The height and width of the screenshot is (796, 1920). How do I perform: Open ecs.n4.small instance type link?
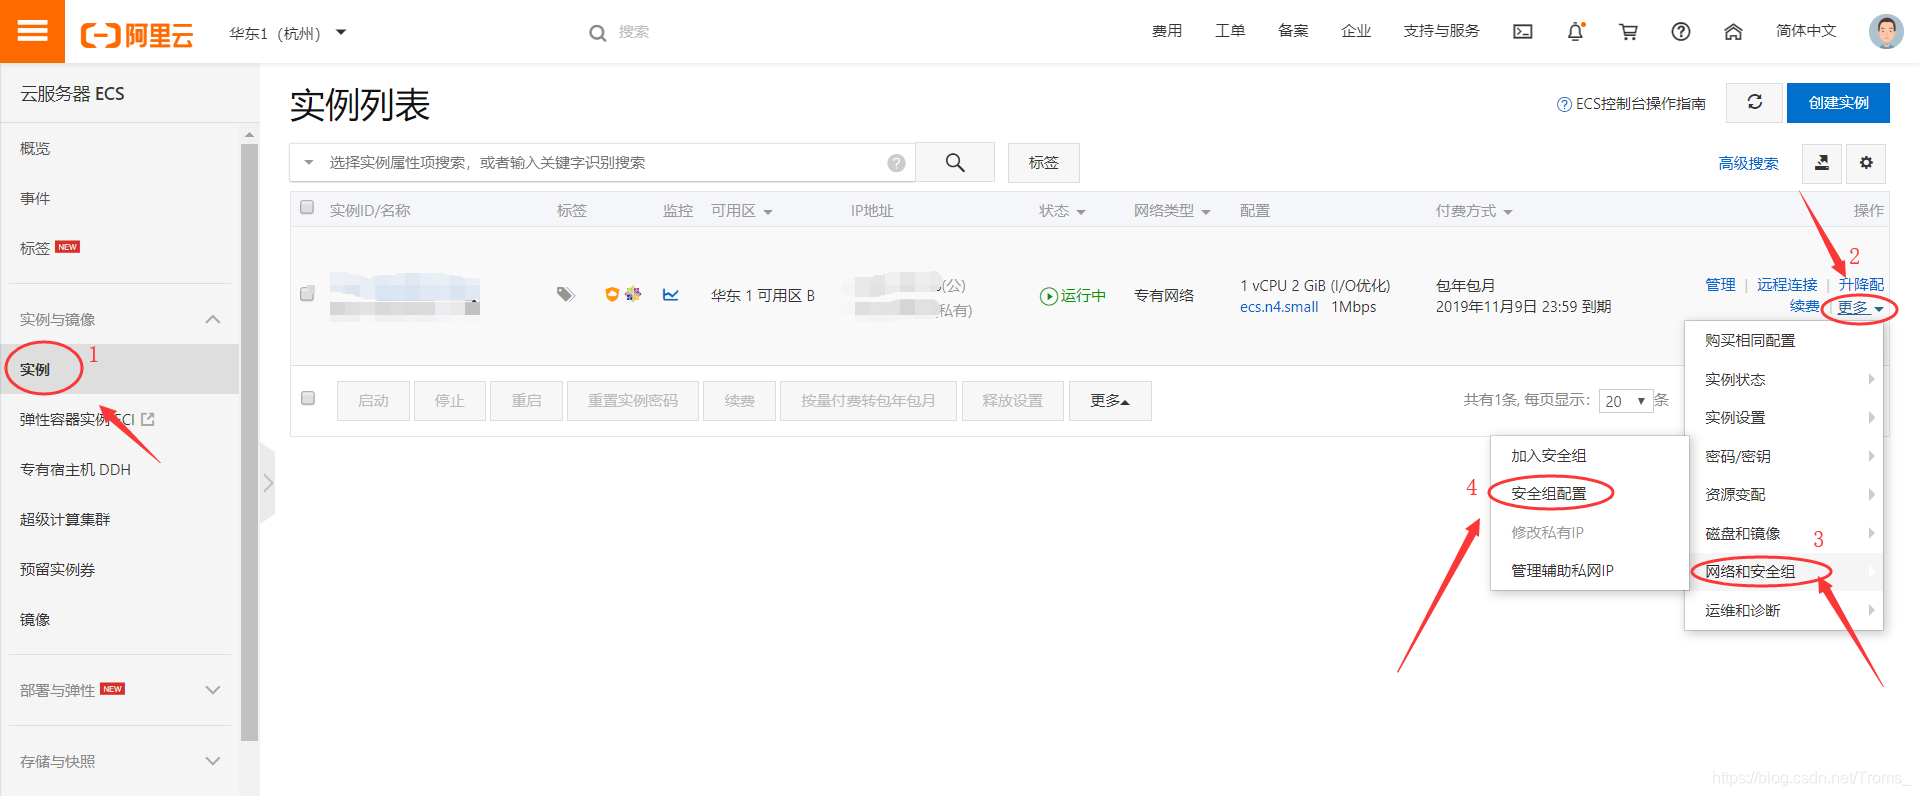click(1279, 307)
